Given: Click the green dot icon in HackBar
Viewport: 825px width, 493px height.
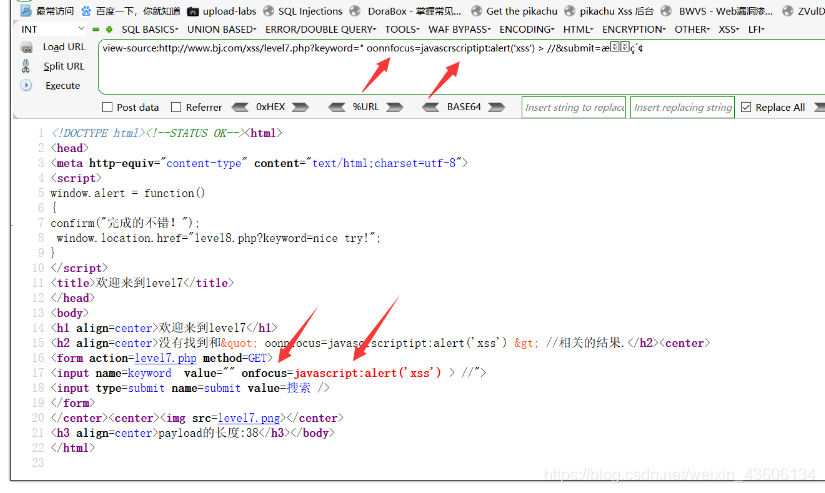Looking at the screenshot, I should 109,29.
